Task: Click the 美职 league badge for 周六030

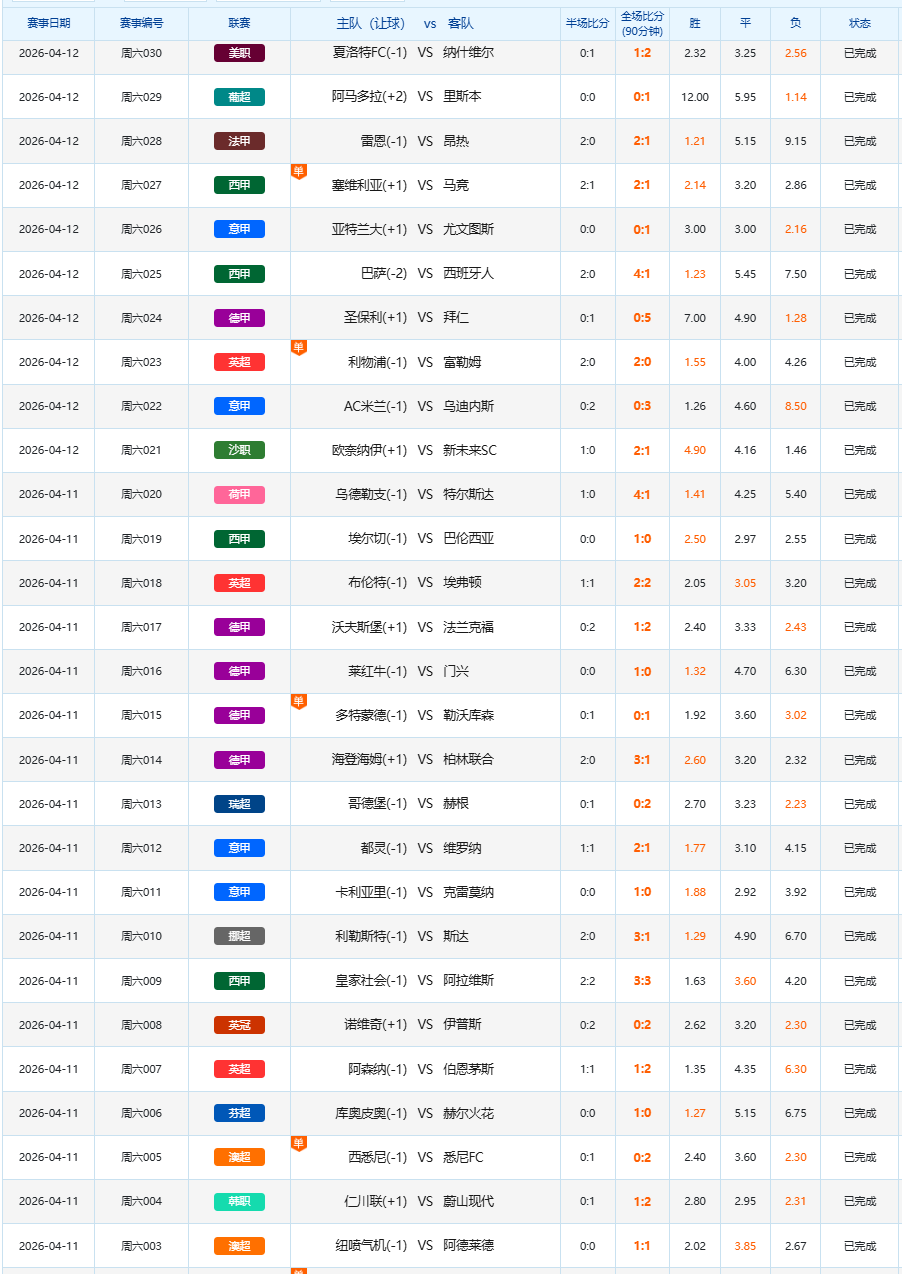Action: (x=239, y=53)
